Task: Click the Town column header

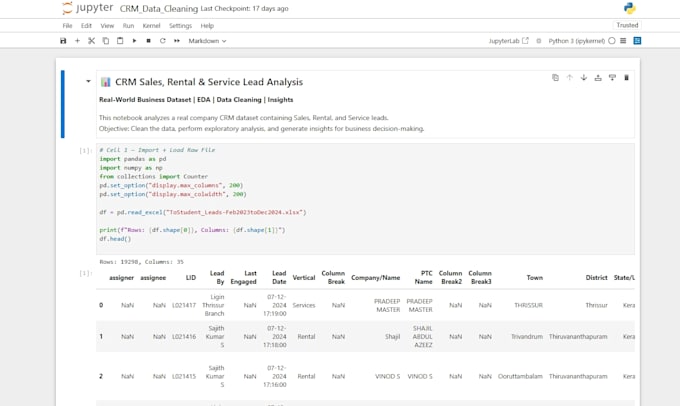Action: [x=535, y=278]
